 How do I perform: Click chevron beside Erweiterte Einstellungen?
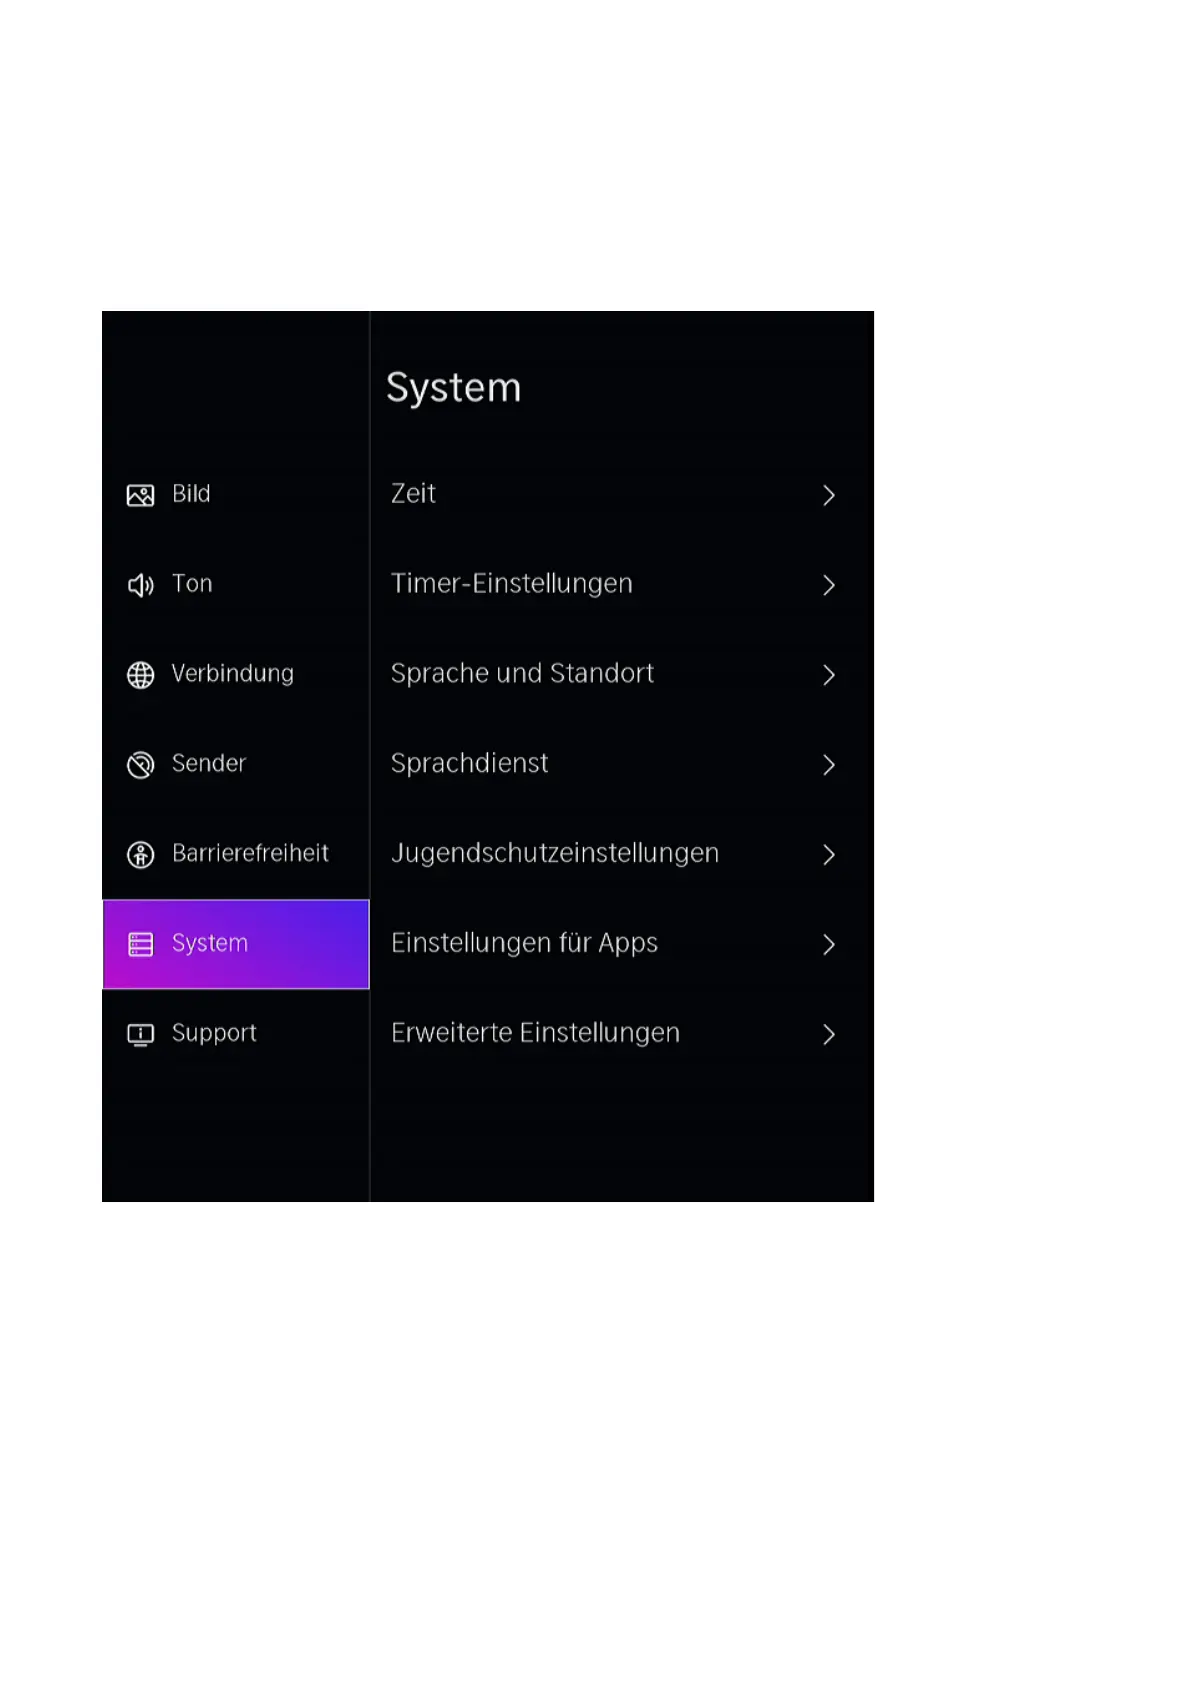(x=828, y=1034)
